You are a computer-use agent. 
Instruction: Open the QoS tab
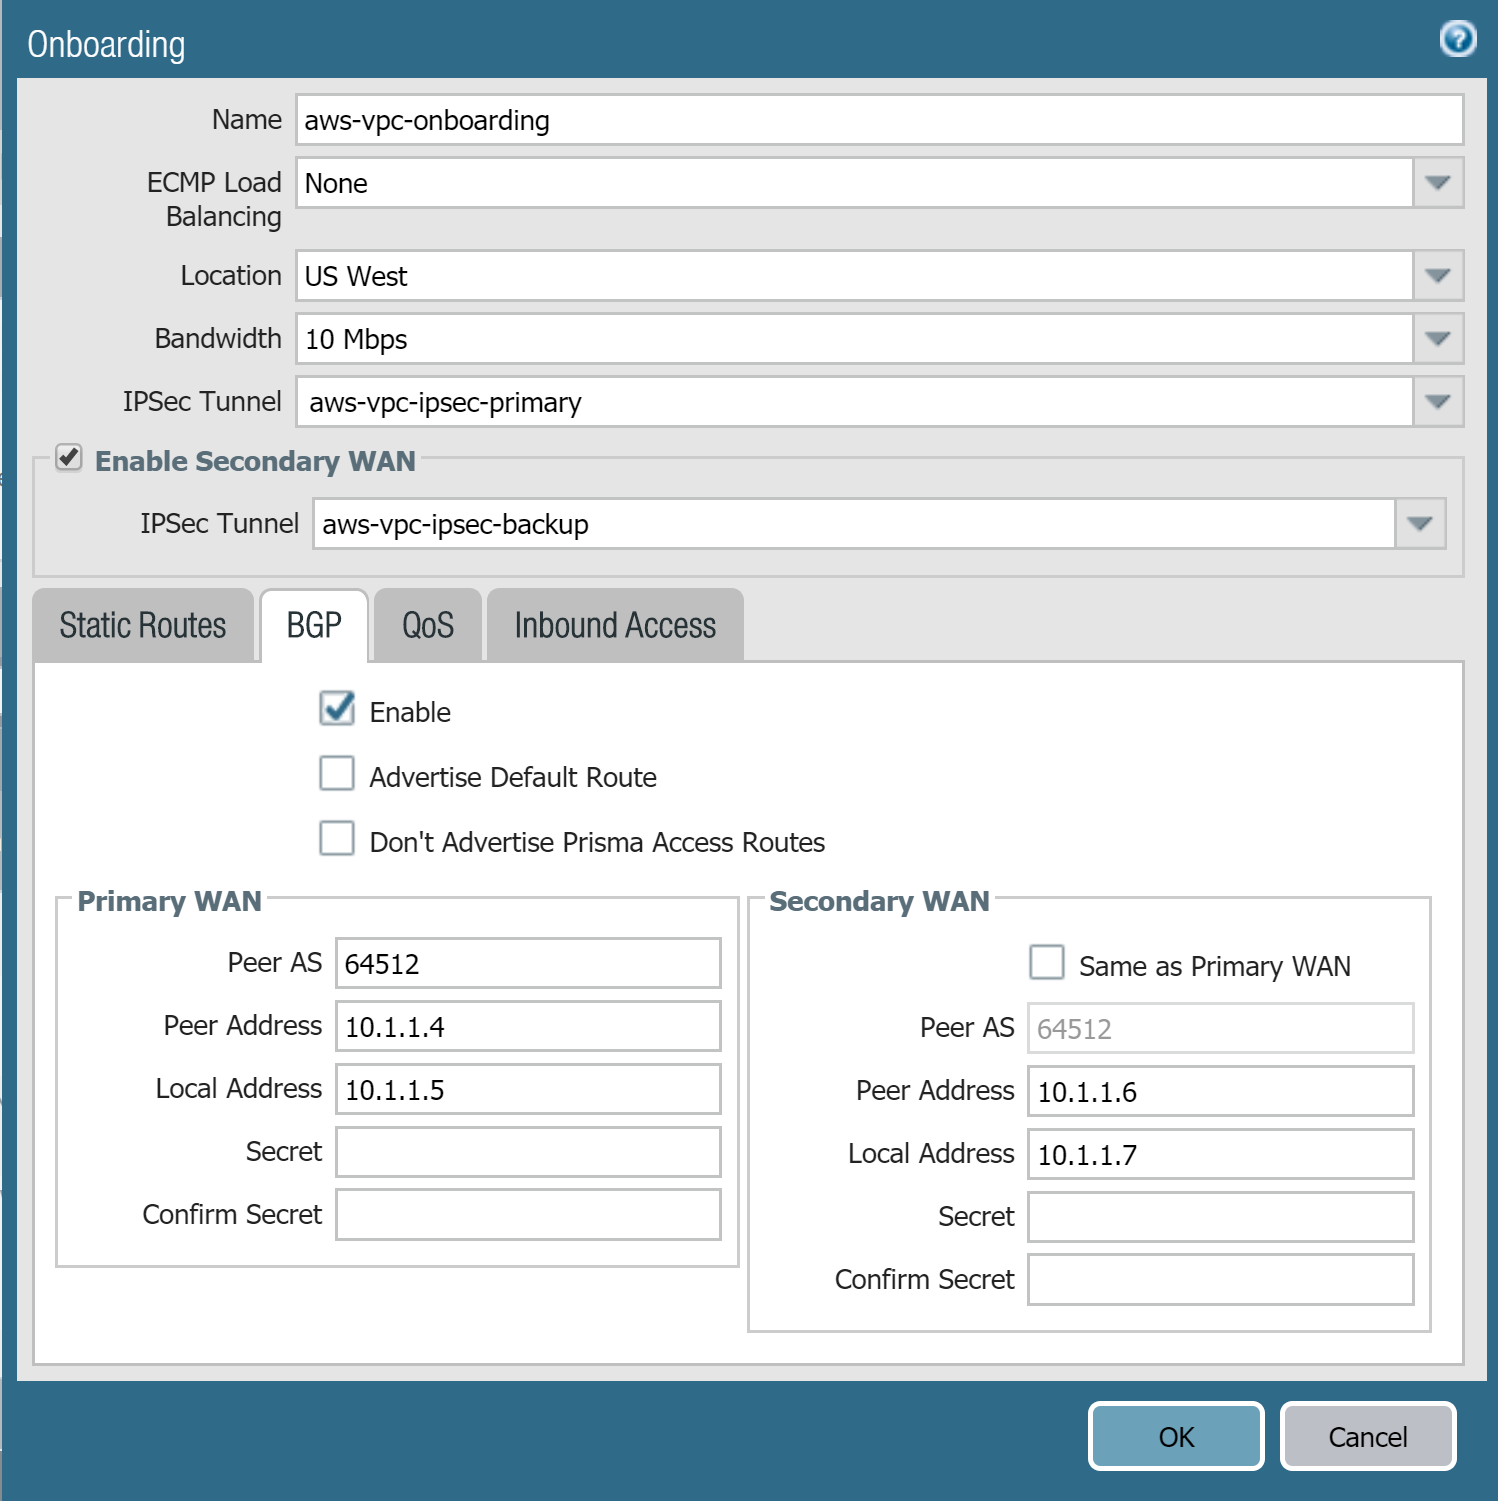click(428, 626)
